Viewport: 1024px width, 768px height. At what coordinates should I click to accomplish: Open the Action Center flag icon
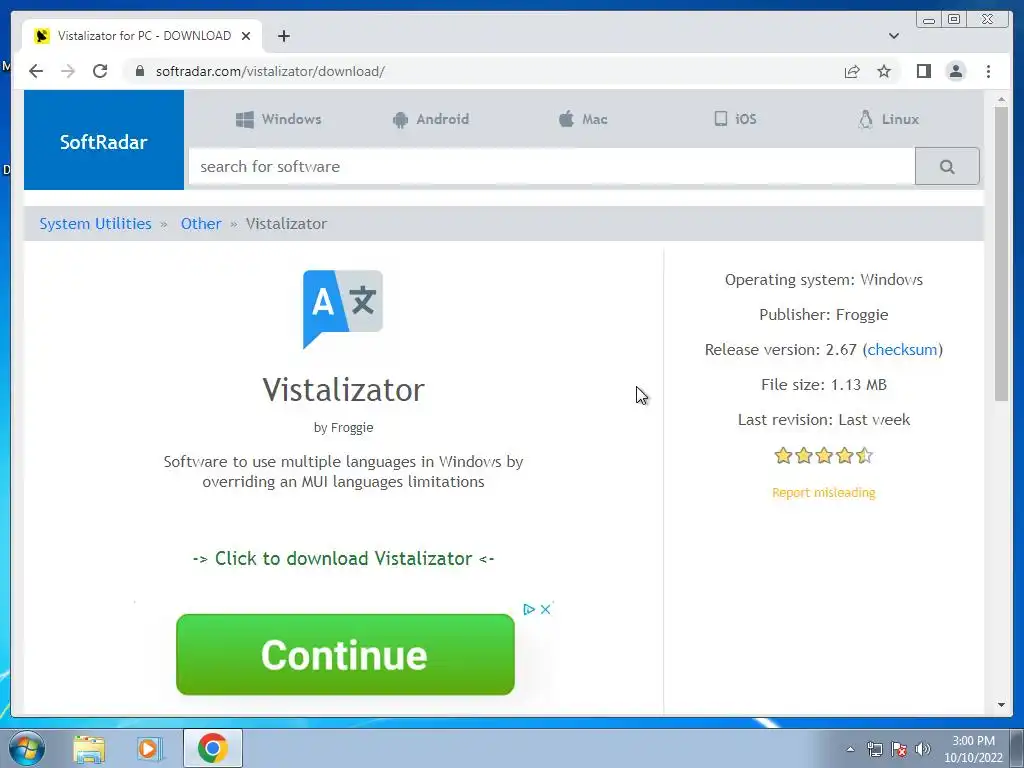899,749
